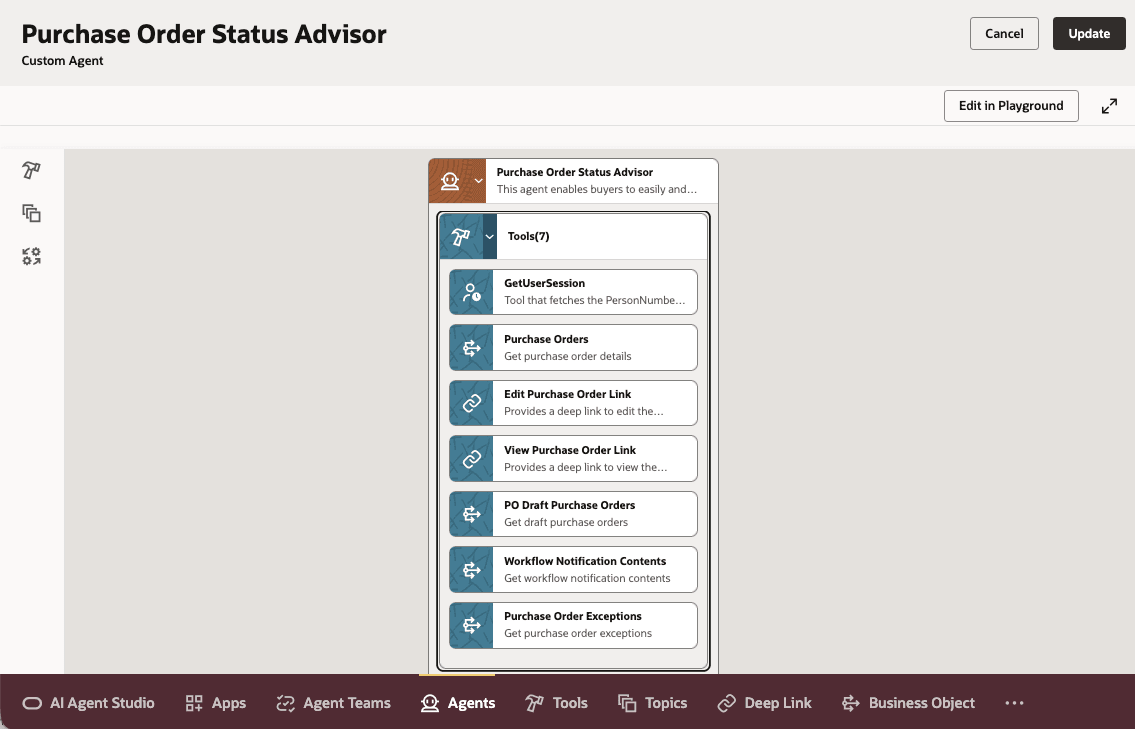Select Deep Link in the bottom bar
1135x729 pixels.
[x=764, y=703]
